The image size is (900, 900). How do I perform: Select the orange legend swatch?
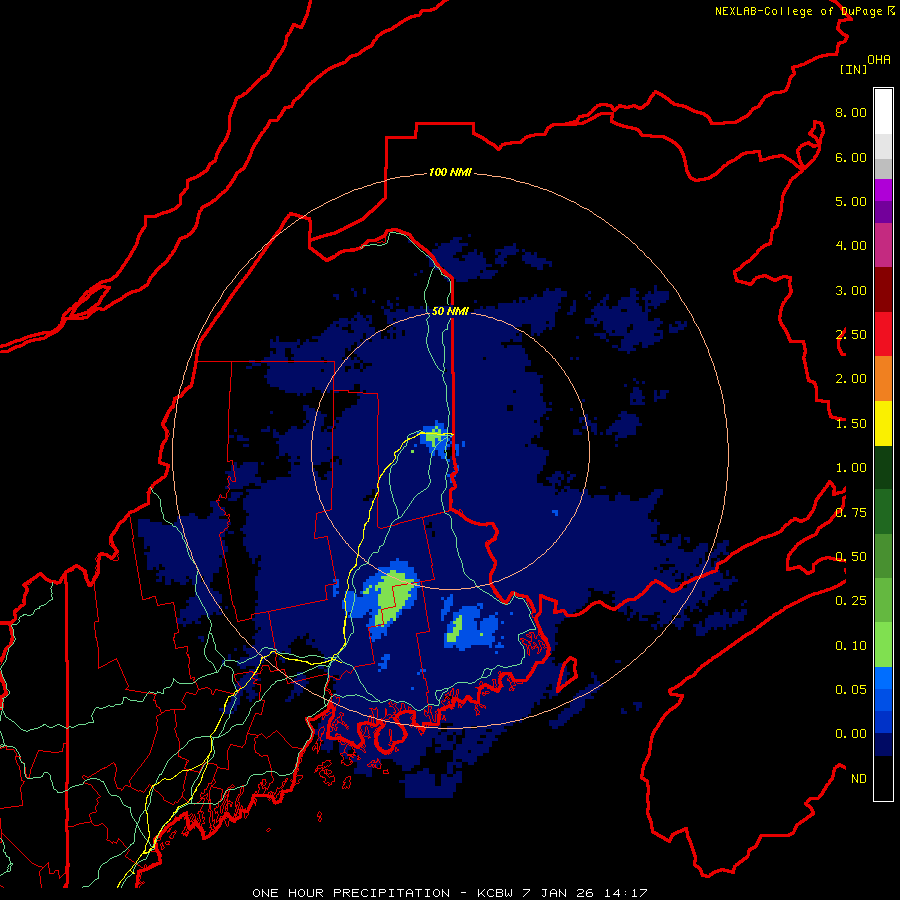883,379
